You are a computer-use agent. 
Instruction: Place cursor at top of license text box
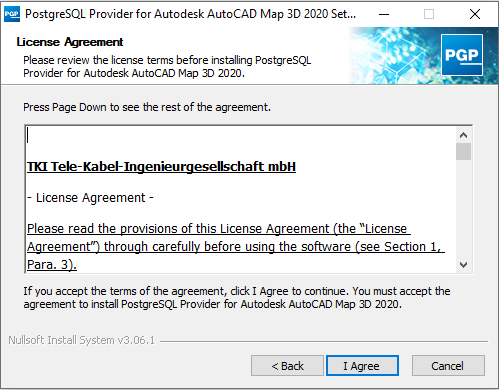tap(28, 135)
